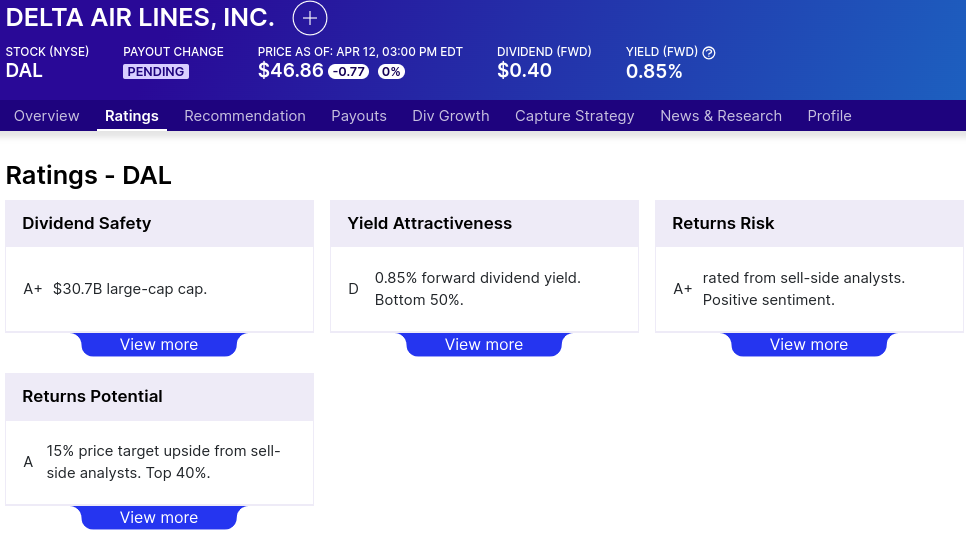The height and width of the screenshot is (554, 966).
Task: Switch to the Recommendation tab
Action: (x=245, y=116)
